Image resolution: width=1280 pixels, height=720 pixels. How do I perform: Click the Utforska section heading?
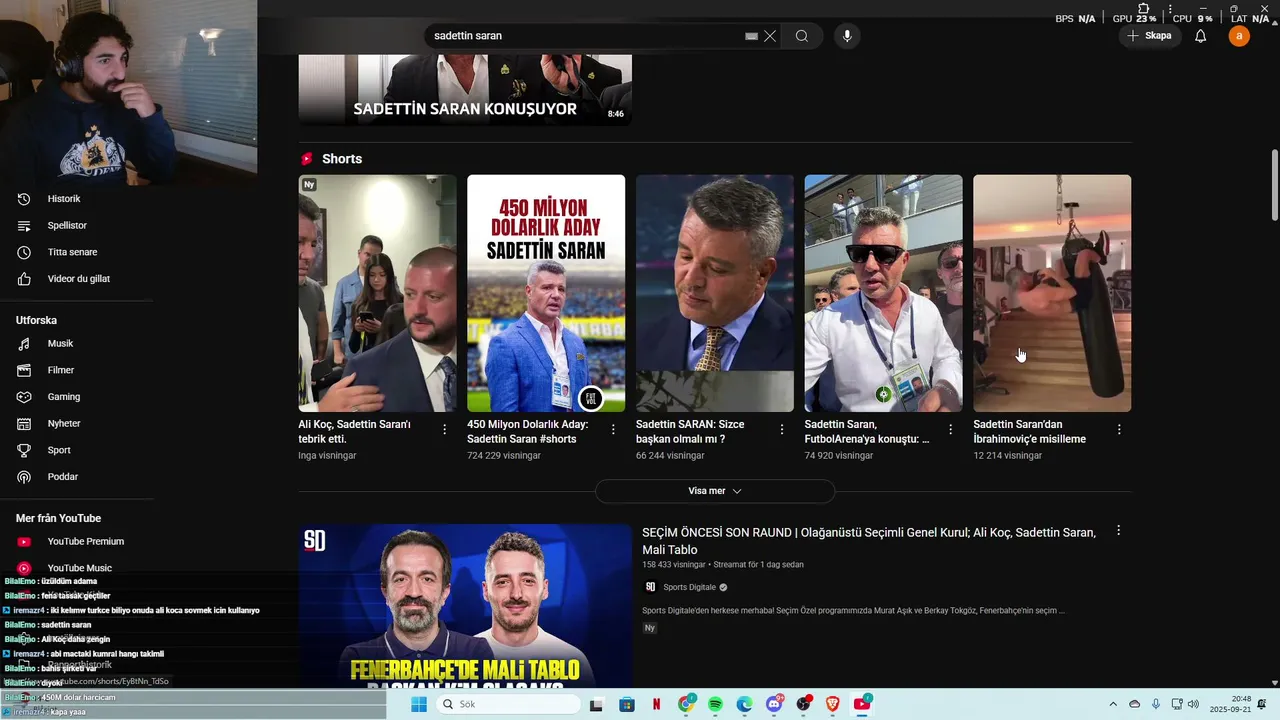click(36, 320)
